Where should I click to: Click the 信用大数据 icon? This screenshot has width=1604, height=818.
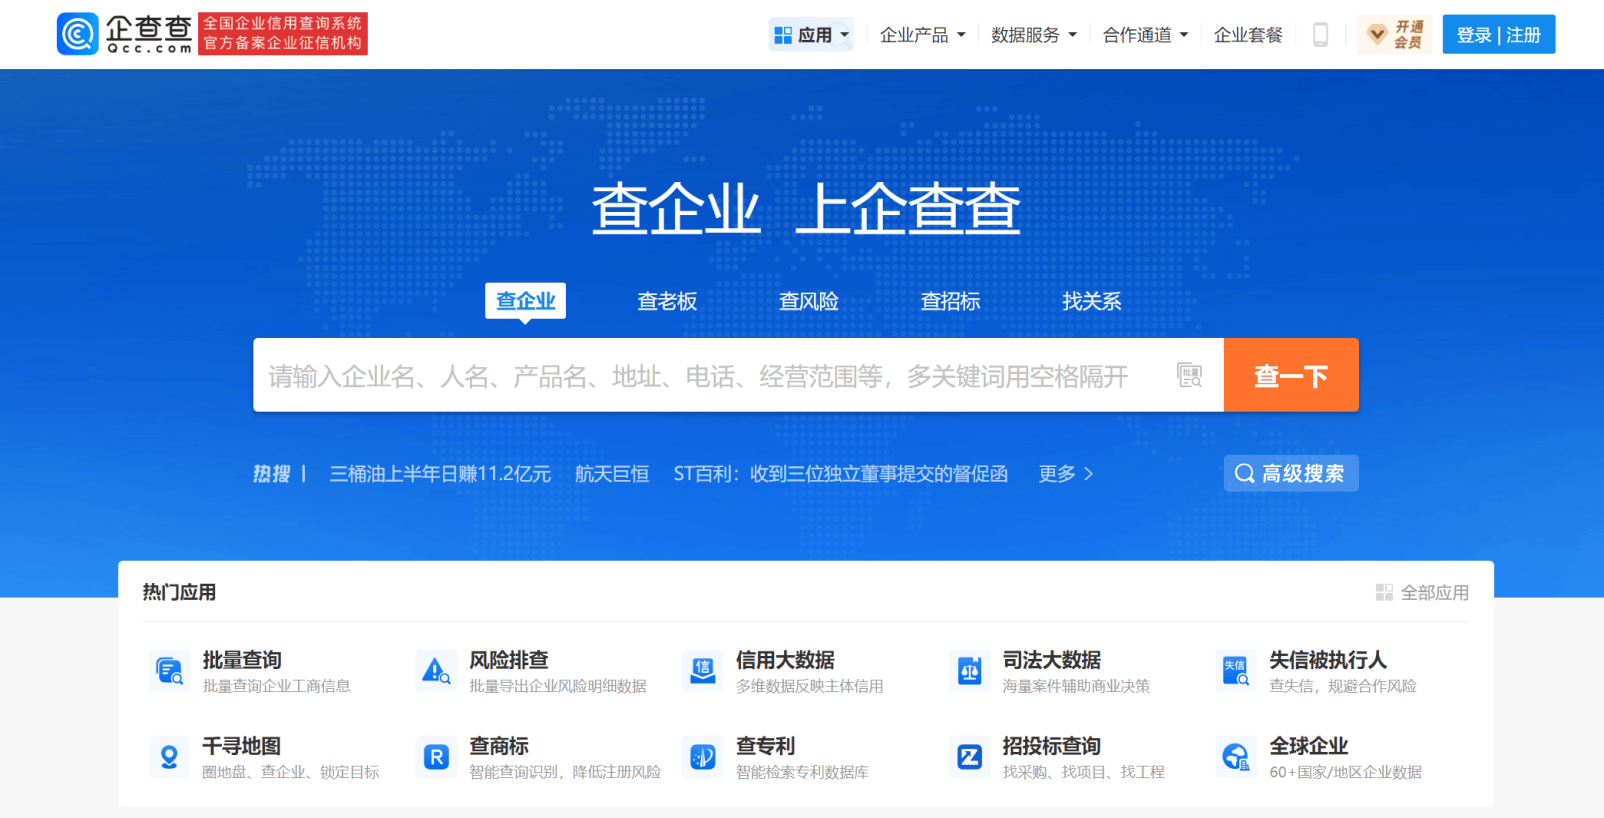click(x=703, y=671)
